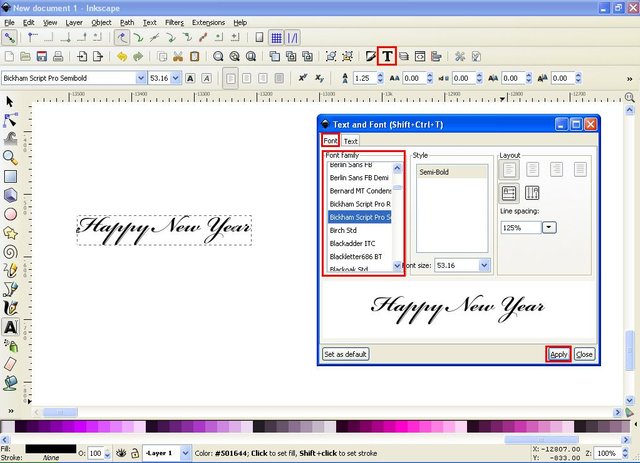Switch to the Font tab in dialog
This screenshot has width=640, height=463.
(330, 140)
